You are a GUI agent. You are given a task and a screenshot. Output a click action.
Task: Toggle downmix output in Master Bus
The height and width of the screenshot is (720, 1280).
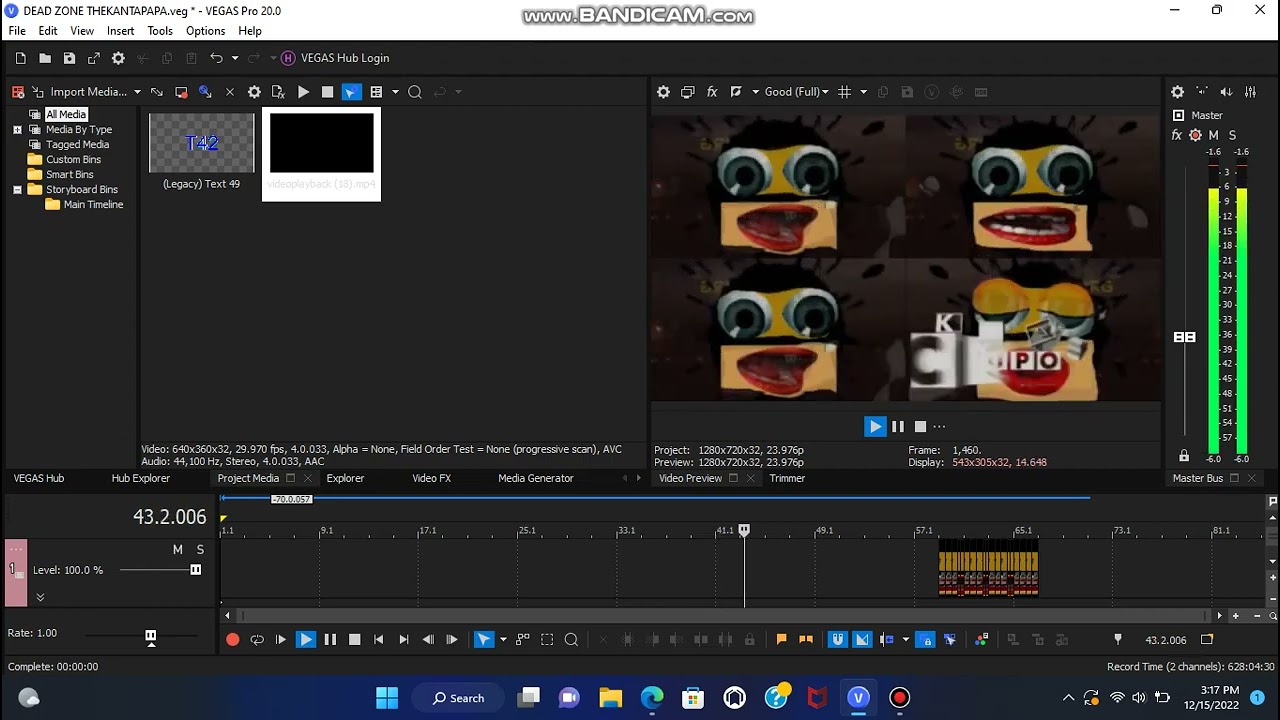1202,92
